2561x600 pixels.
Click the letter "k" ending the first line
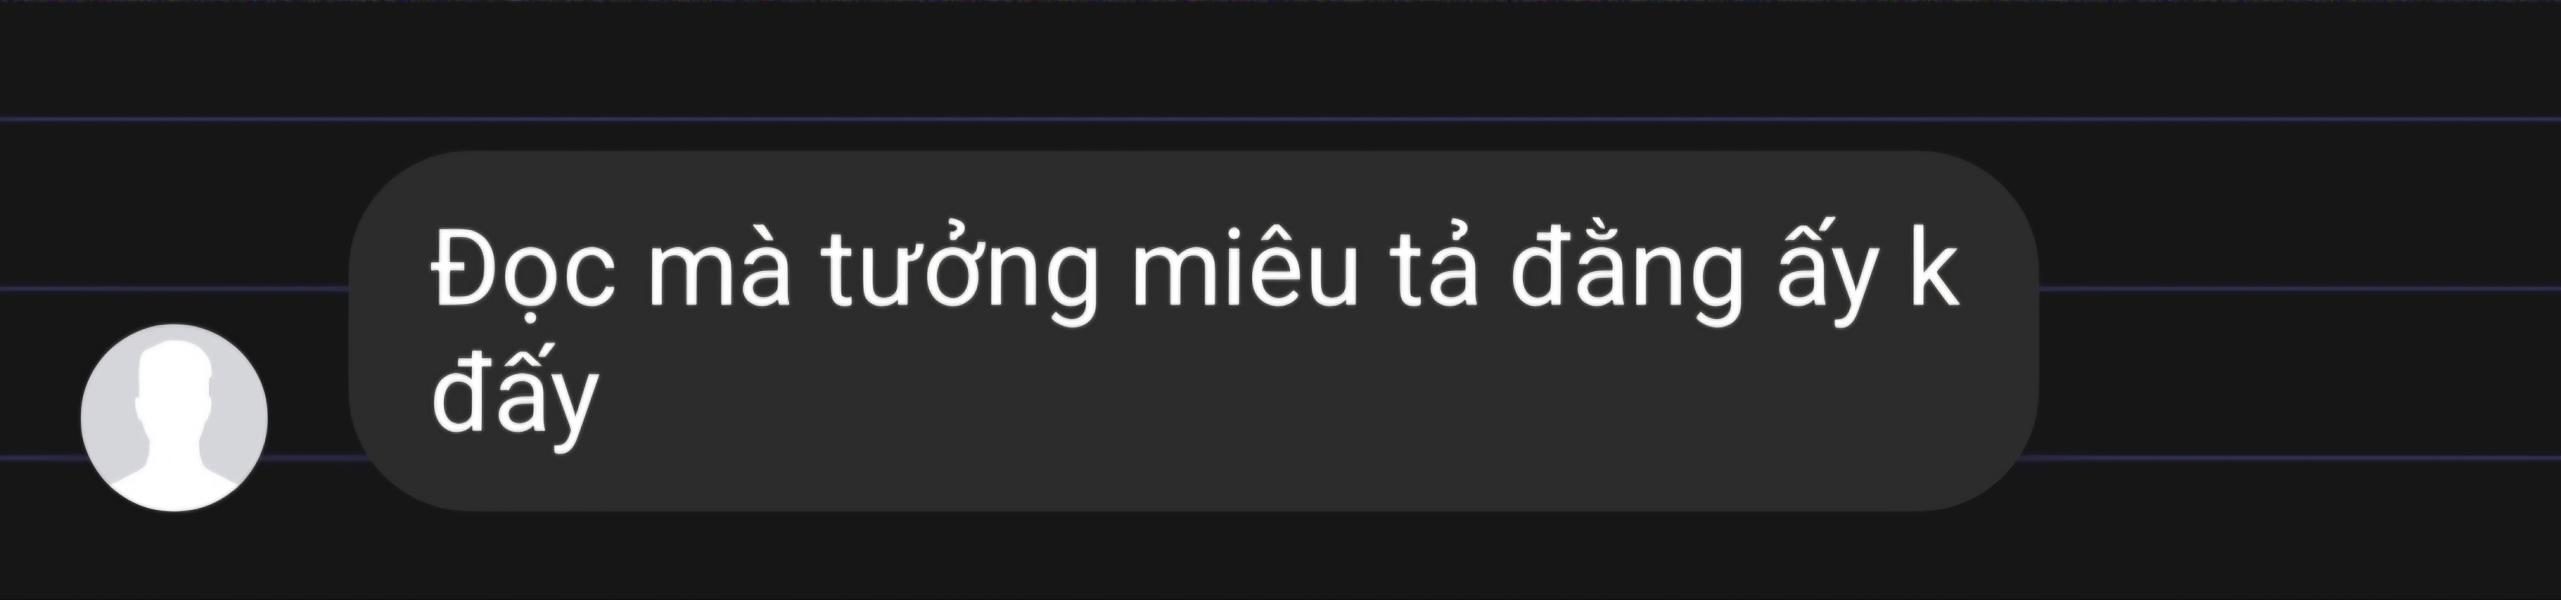pyautogui.click(x=1932, y=268)
